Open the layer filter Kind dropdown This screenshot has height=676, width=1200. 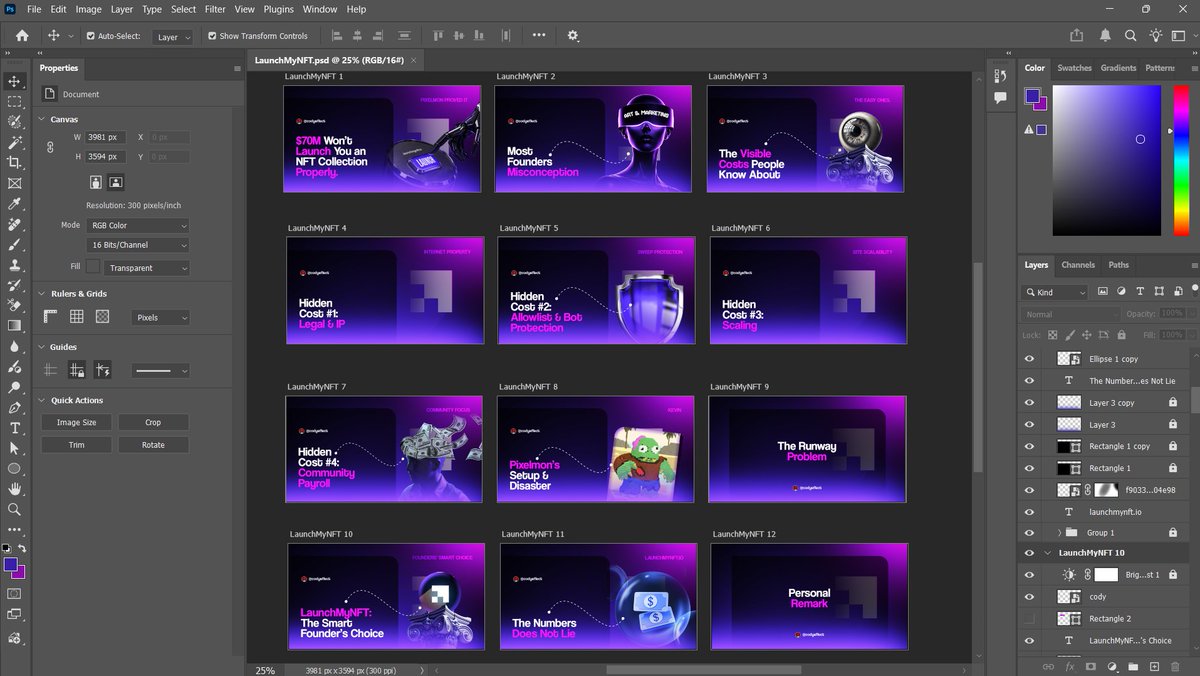click(1055, 292)
